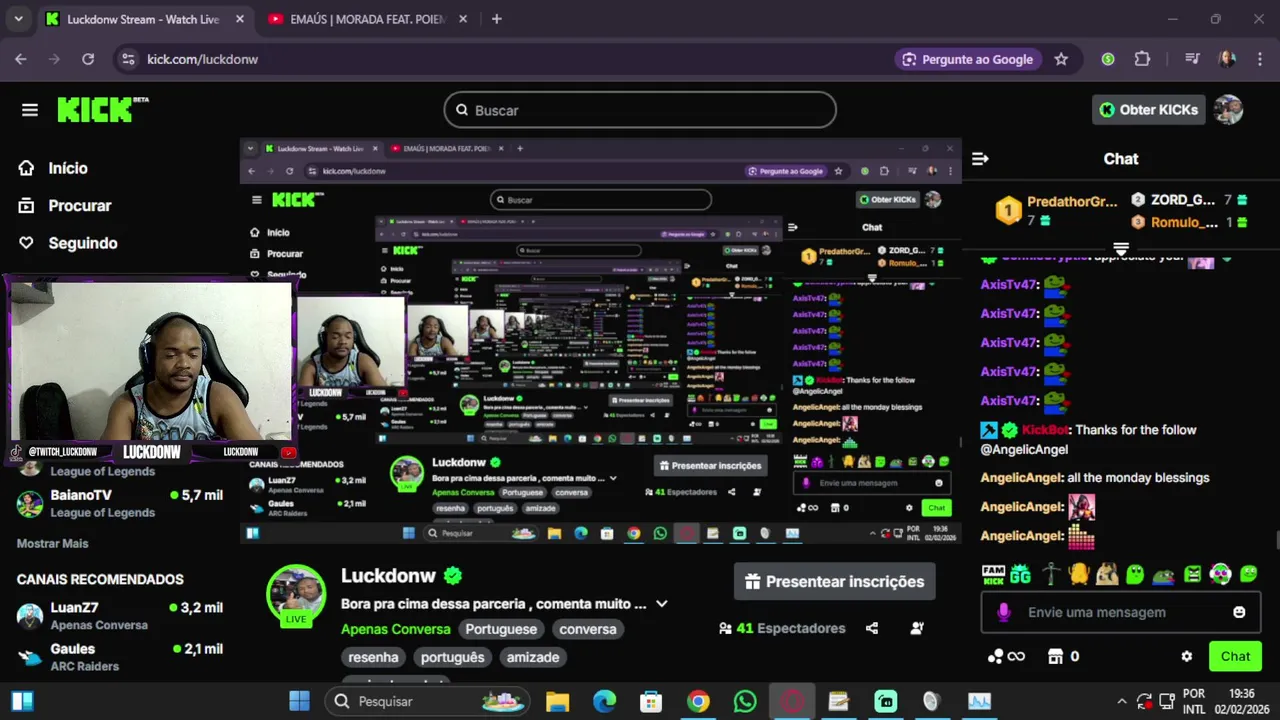
Task: Click PredathorGr leaderboard entry
Action: (x=1057, y=210)
